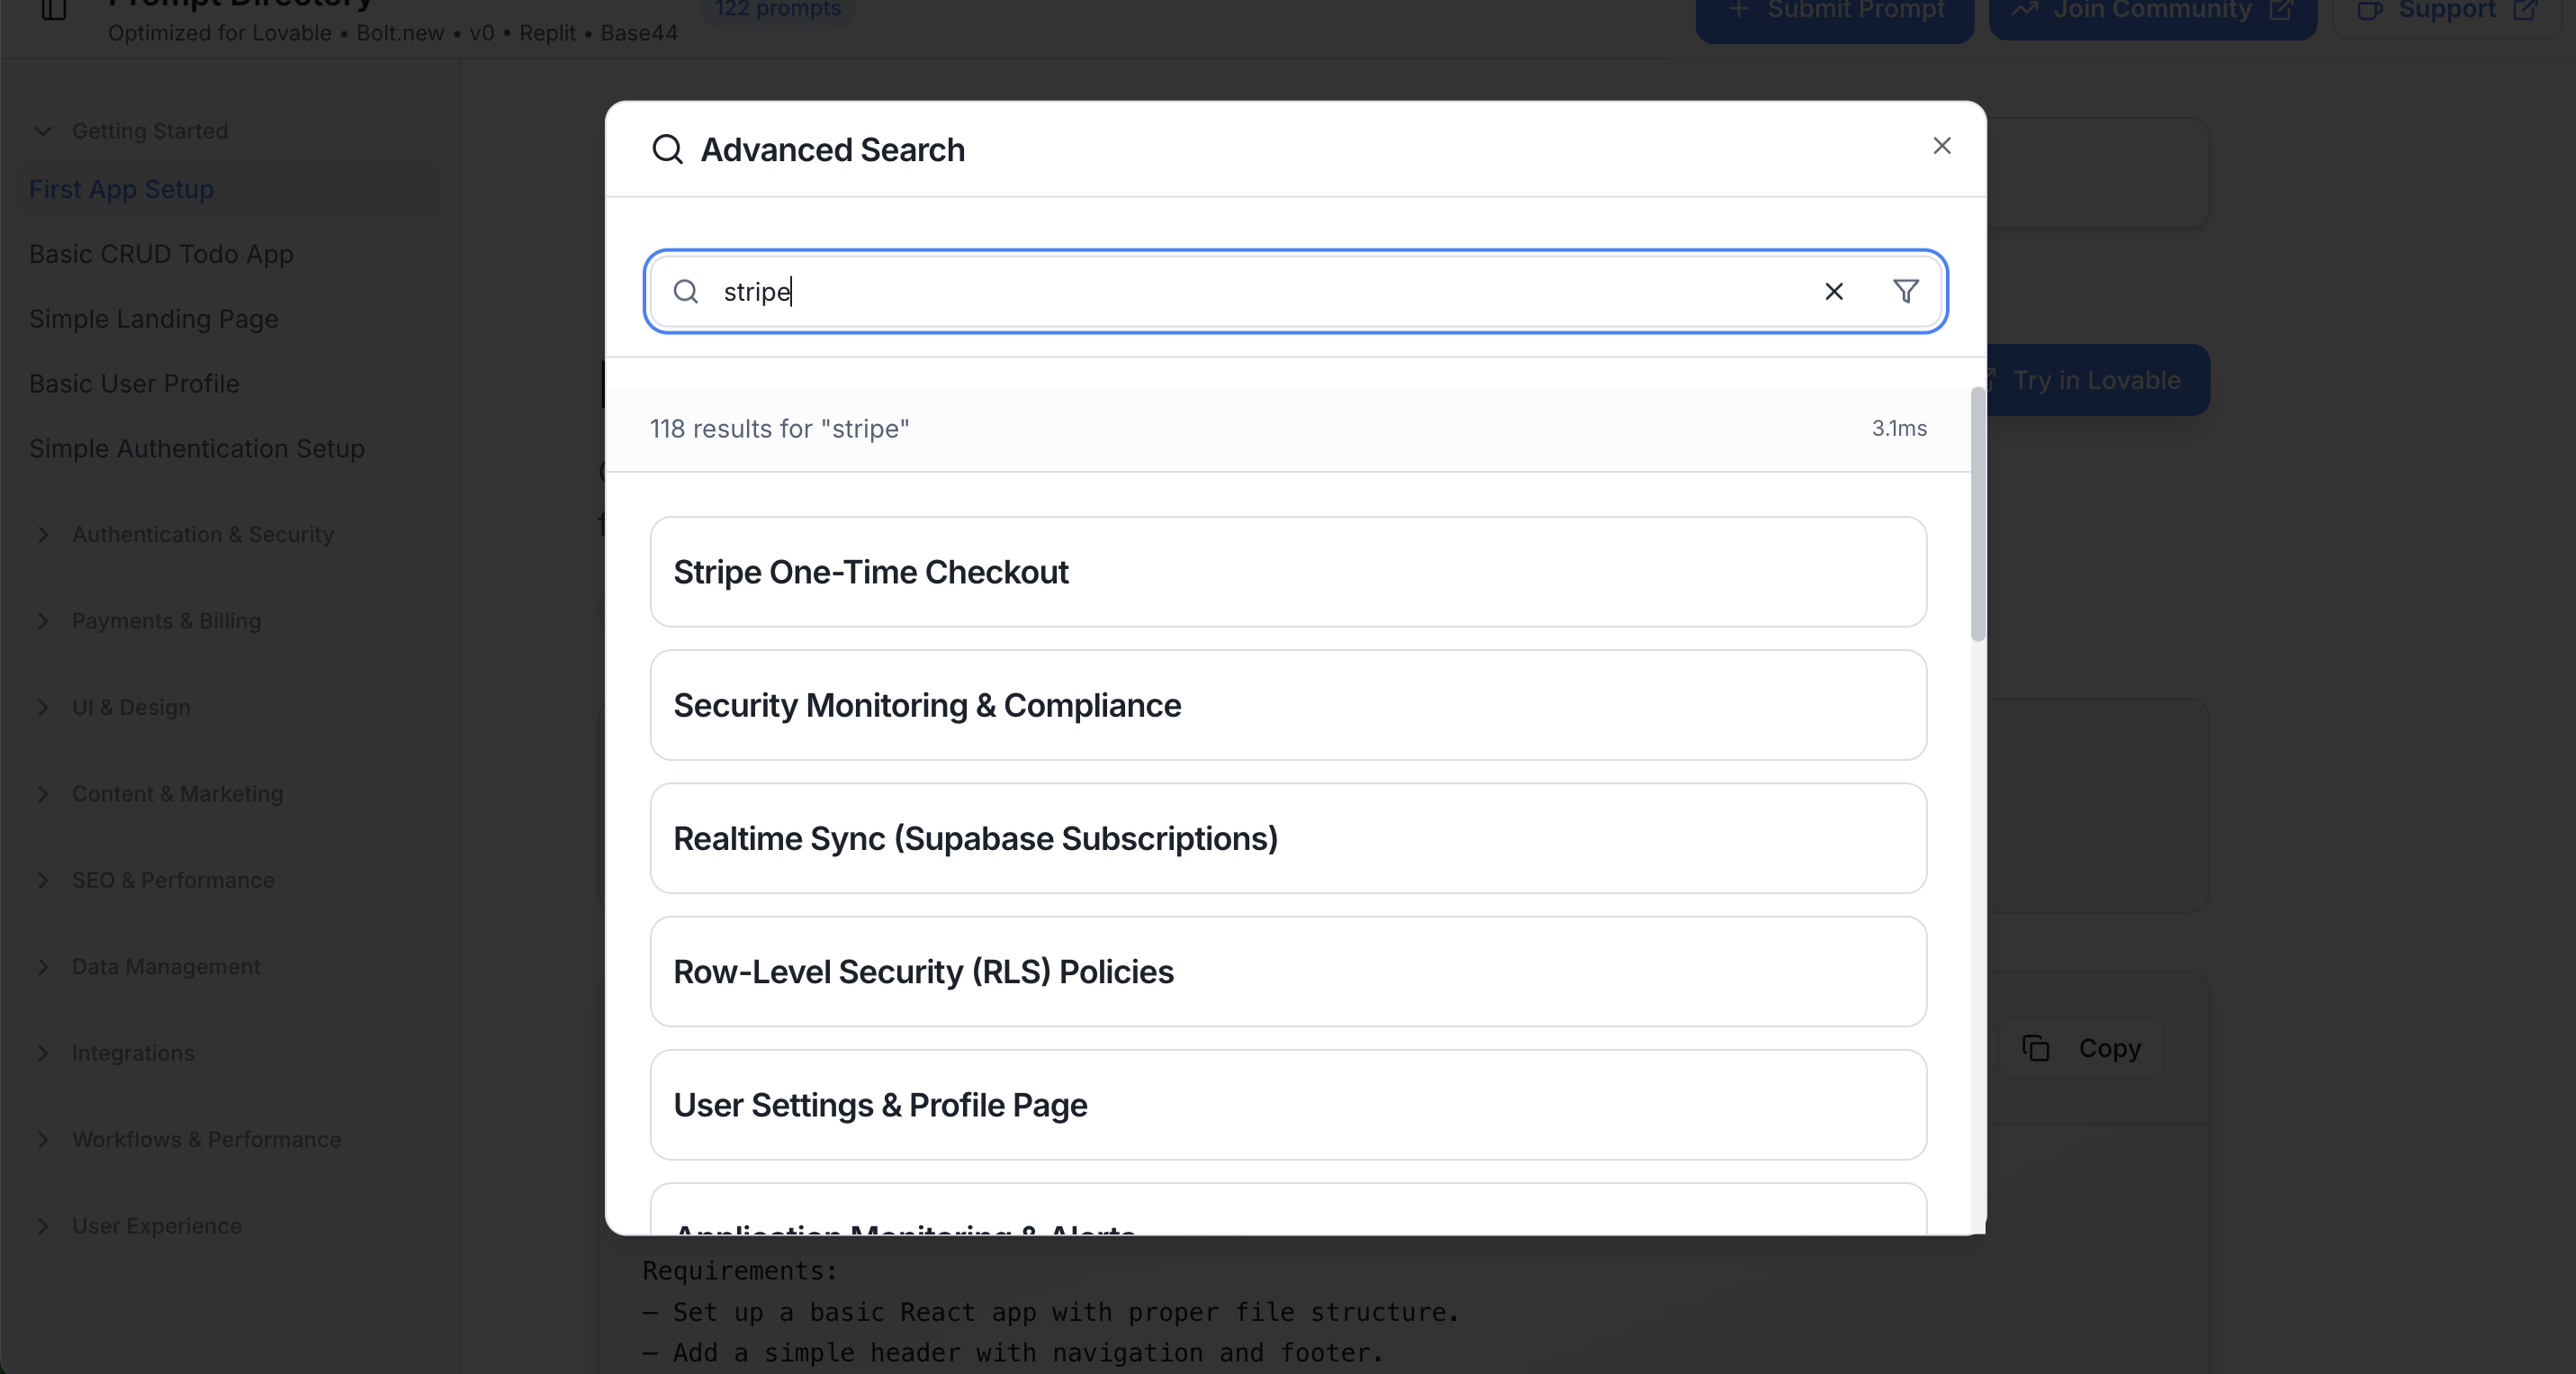Expand User Experience section
This screenshot has width=2576, height=1374.
pos(138,1226)
